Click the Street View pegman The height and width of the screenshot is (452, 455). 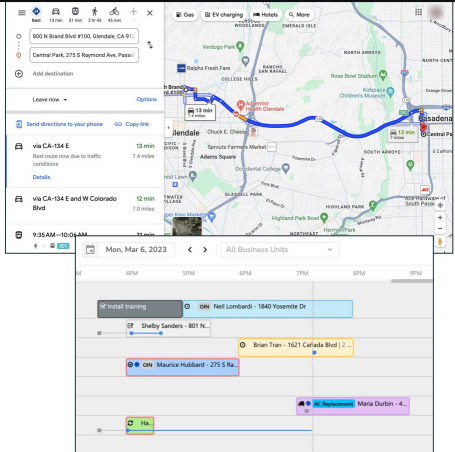(x=440, y=242)
